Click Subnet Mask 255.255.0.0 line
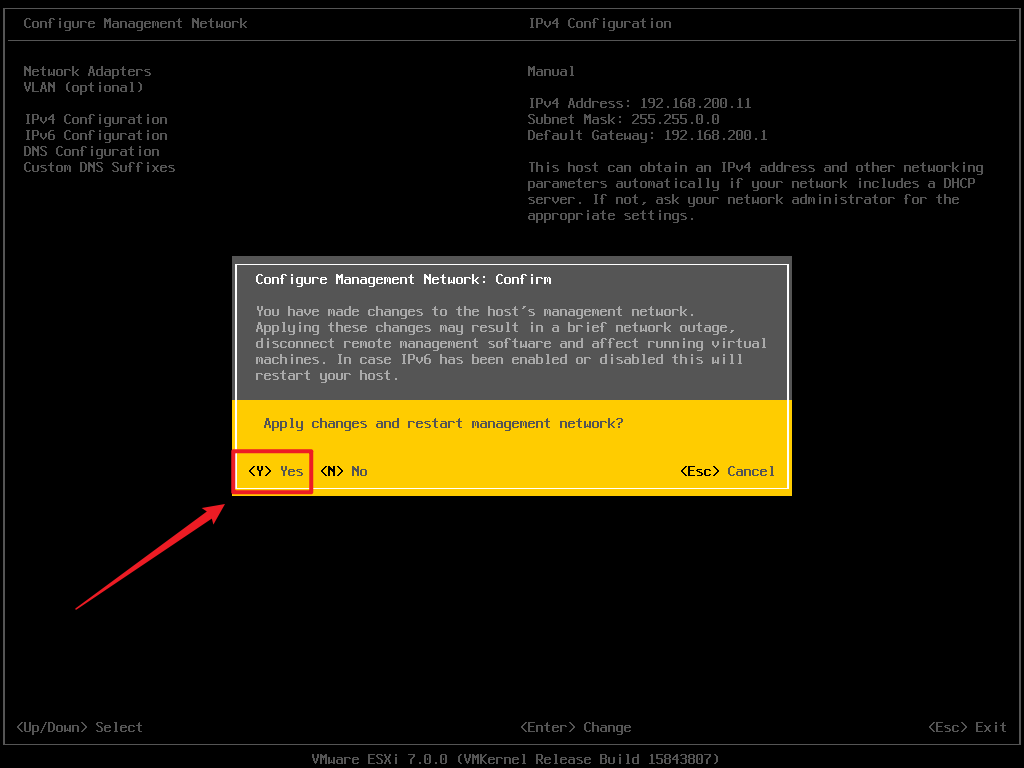This screenshot has height=768, width=1024. pos(624,119)
